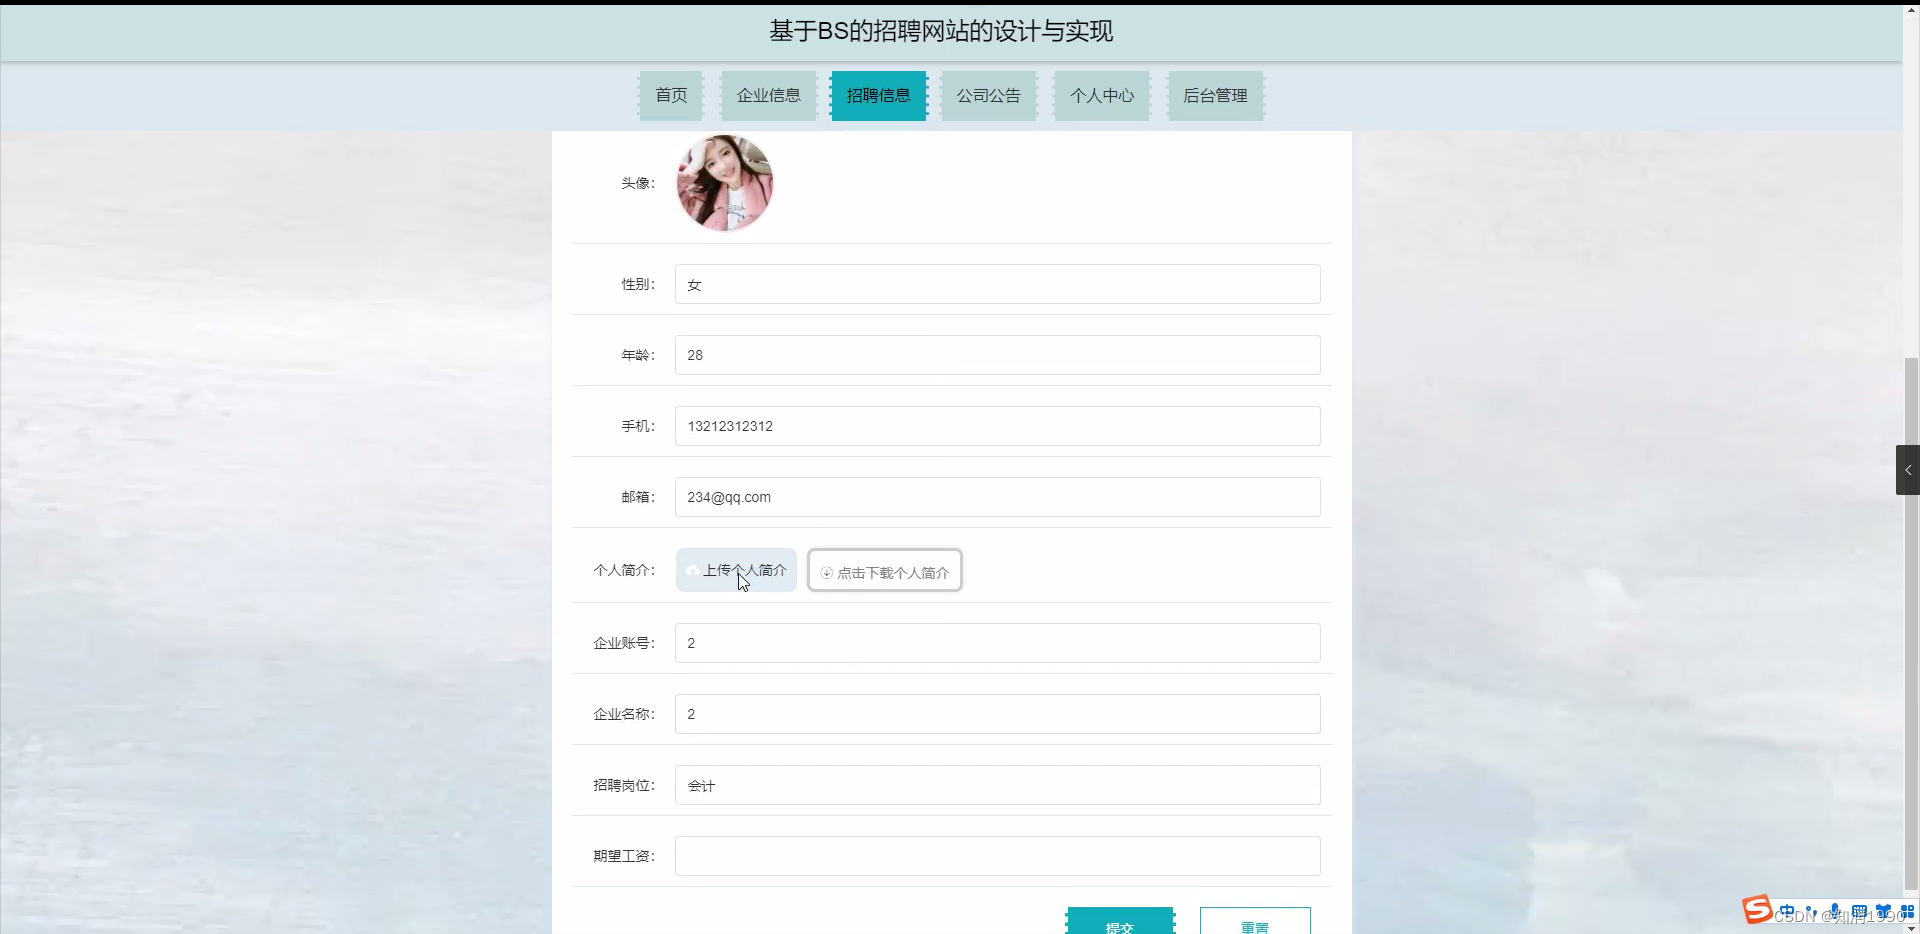Toggle Chinese/English input on Sogou toolbar
This screenshot has width=1920, height=934.
coord(1787,910)
